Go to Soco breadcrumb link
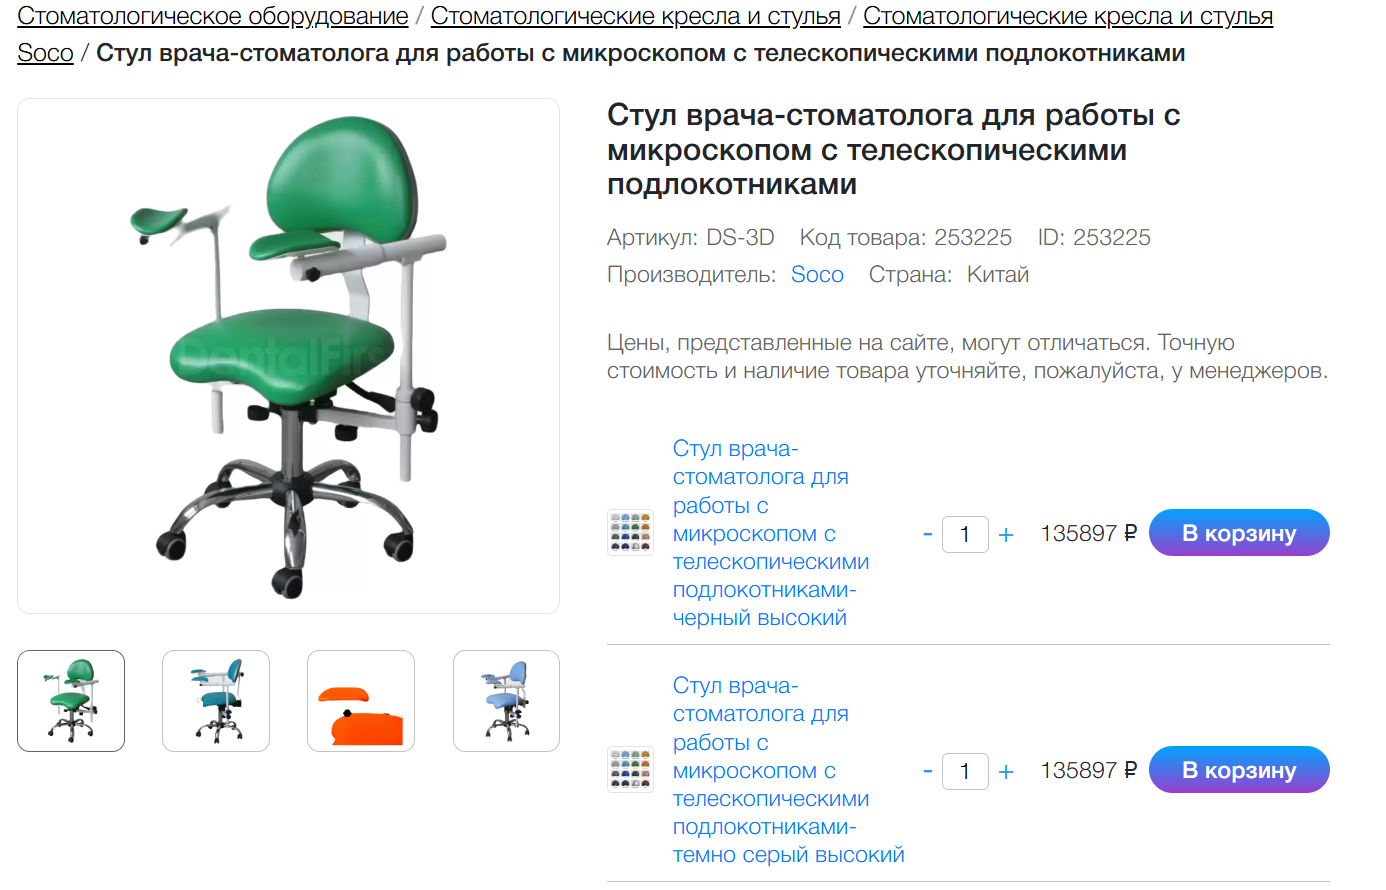Viewport: 1386px width, 890px height. click(x=45, y=53)
